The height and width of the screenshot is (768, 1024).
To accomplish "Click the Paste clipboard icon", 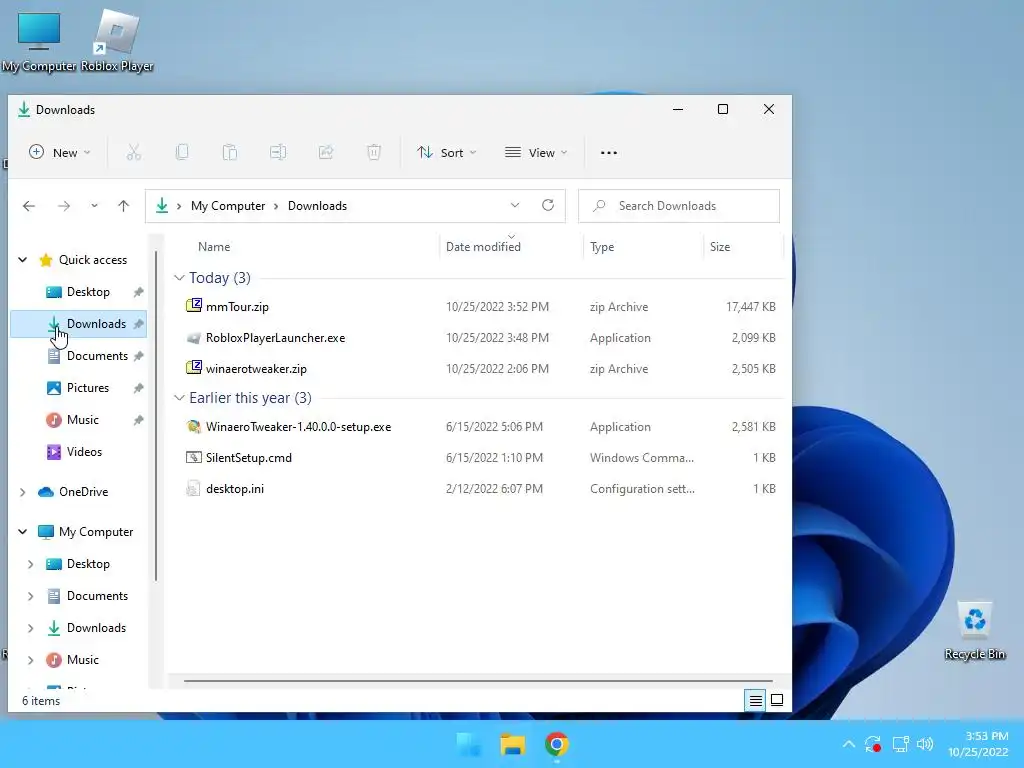I will pos(230,152).
